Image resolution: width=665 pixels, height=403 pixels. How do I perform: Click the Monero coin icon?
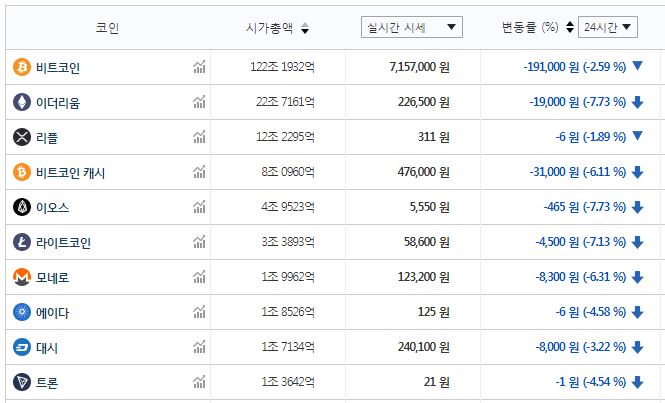[21, 277]
